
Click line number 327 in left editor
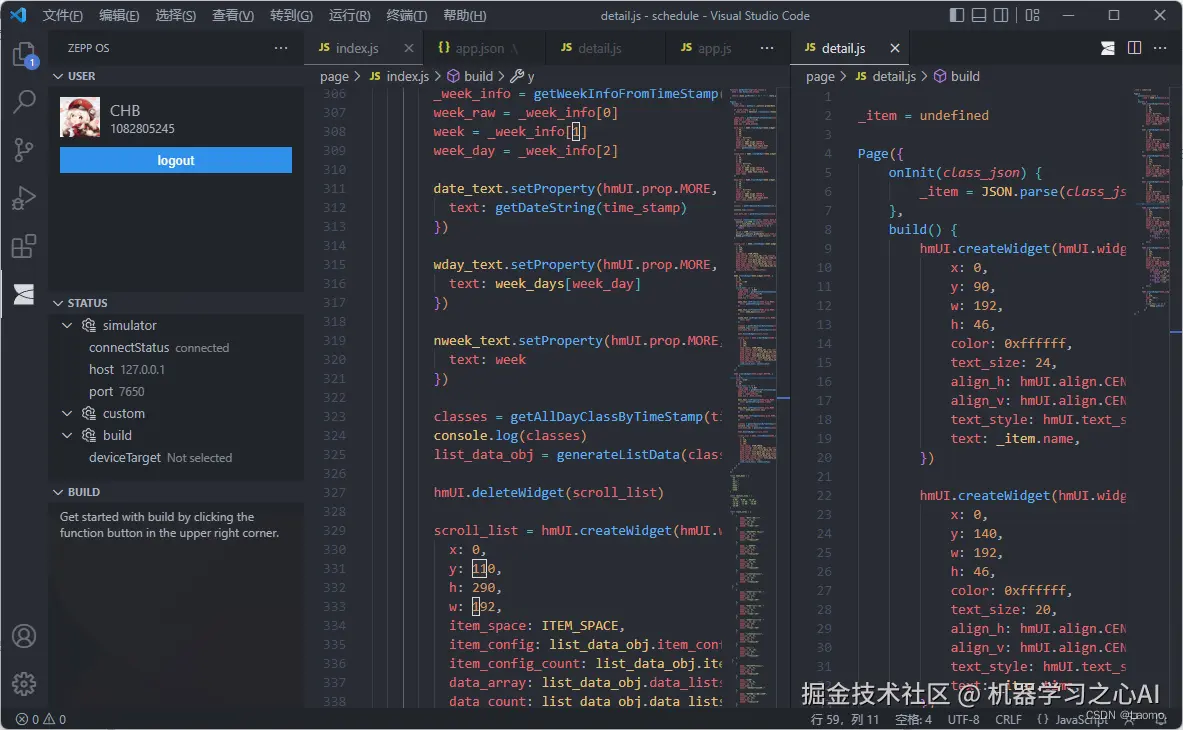point(334,492)
